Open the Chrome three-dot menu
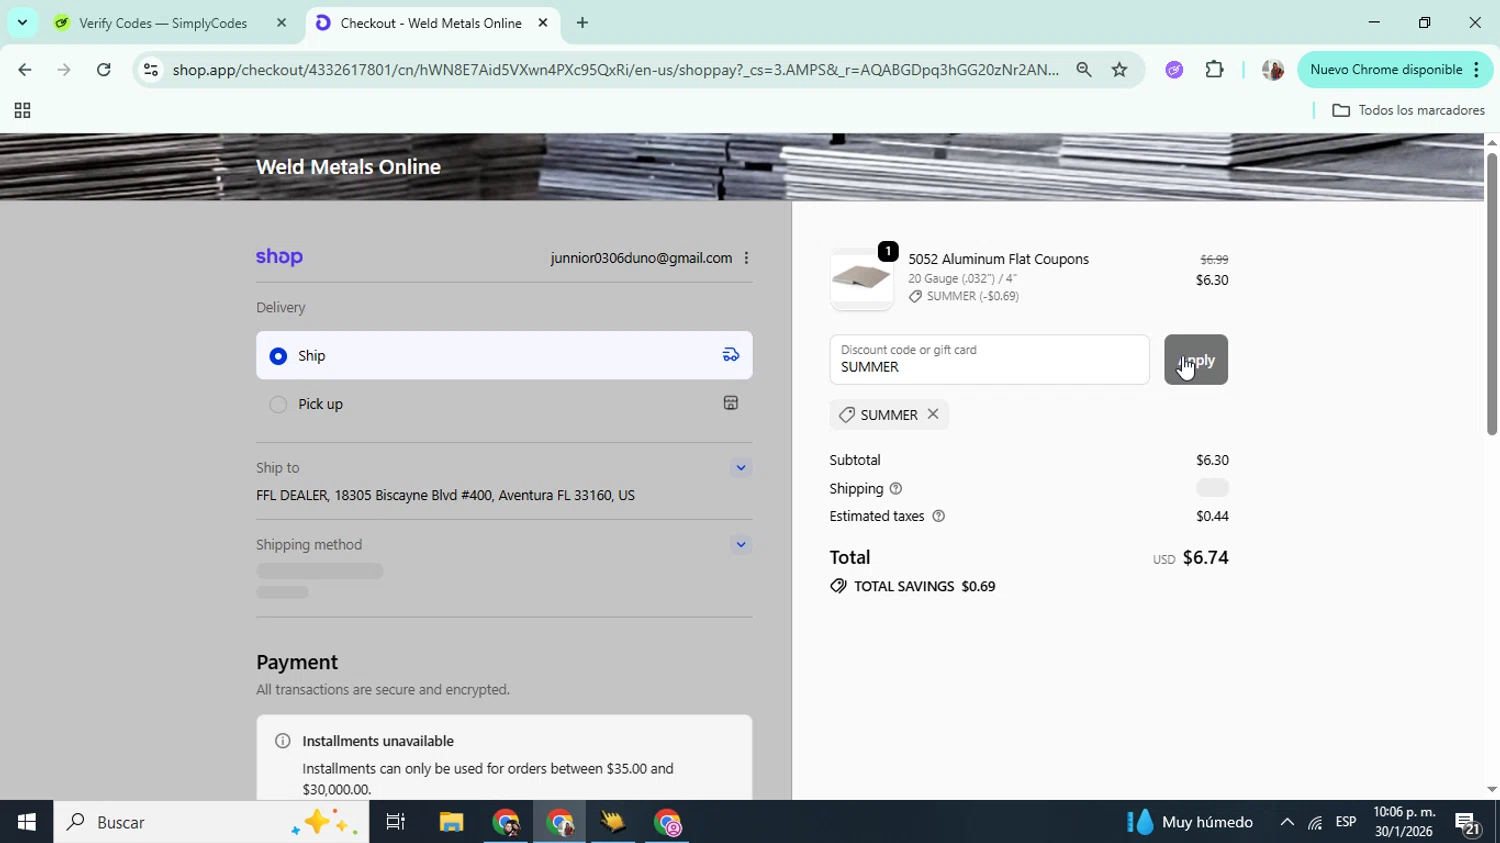The width and height of the screenshot is (1500, 843). 1477,70
